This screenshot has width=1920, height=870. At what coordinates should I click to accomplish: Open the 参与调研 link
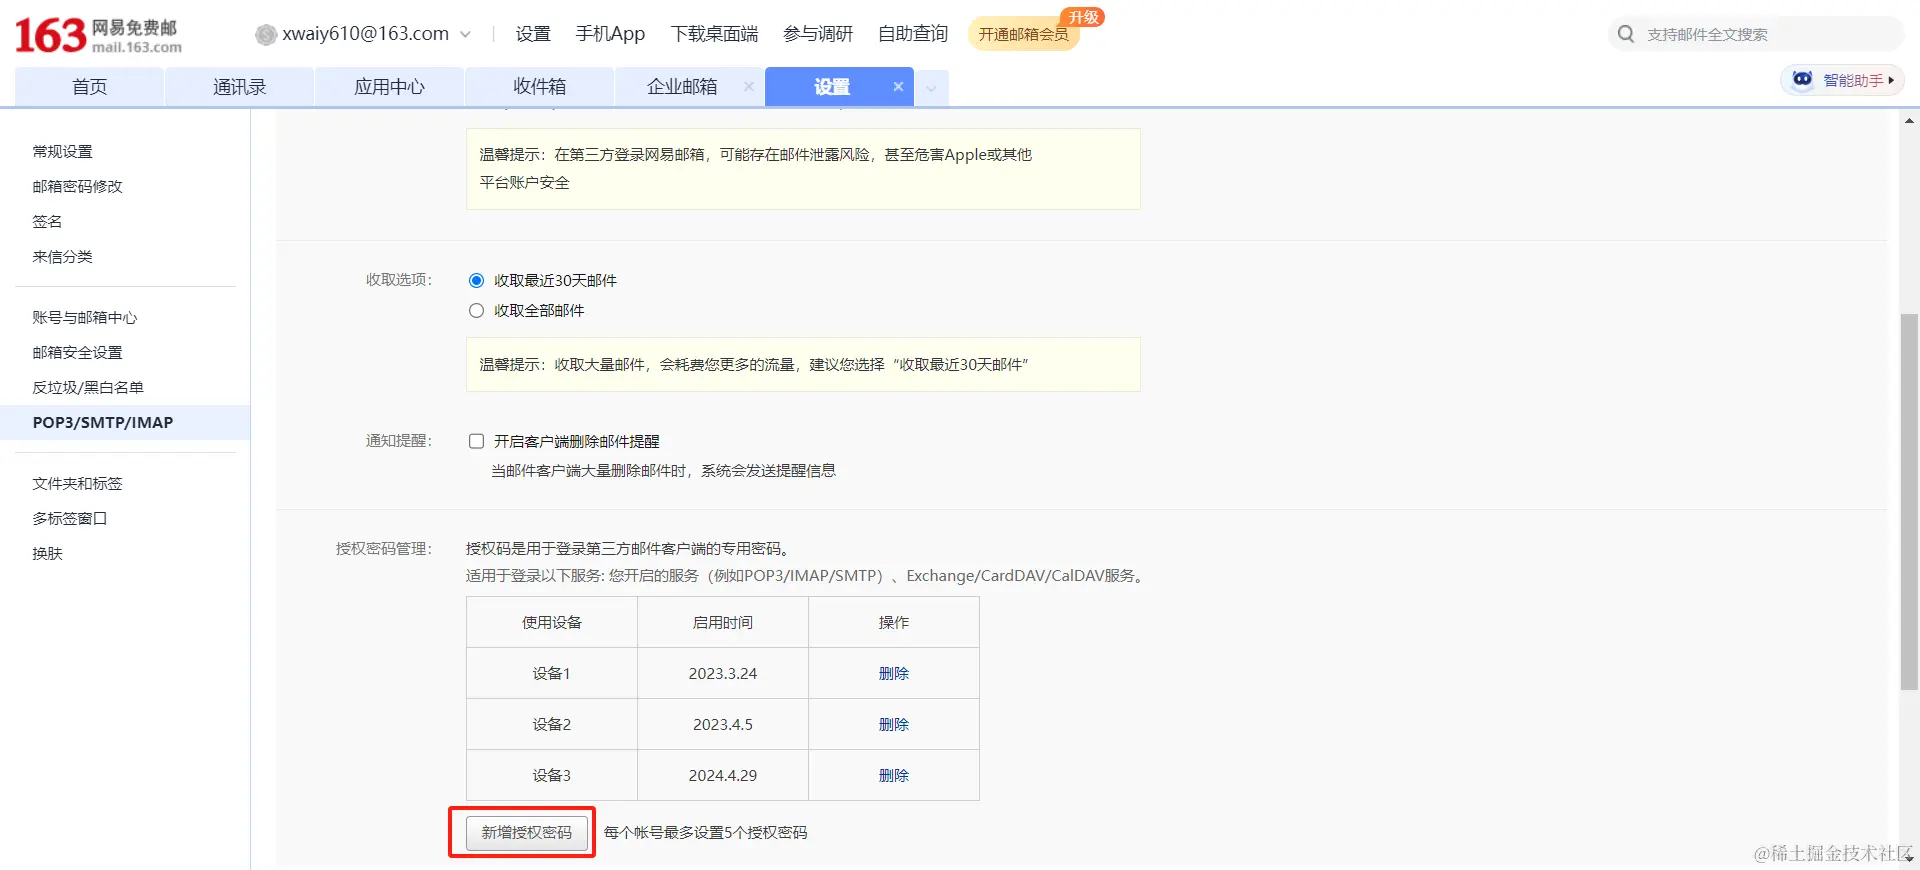[818, 34]
